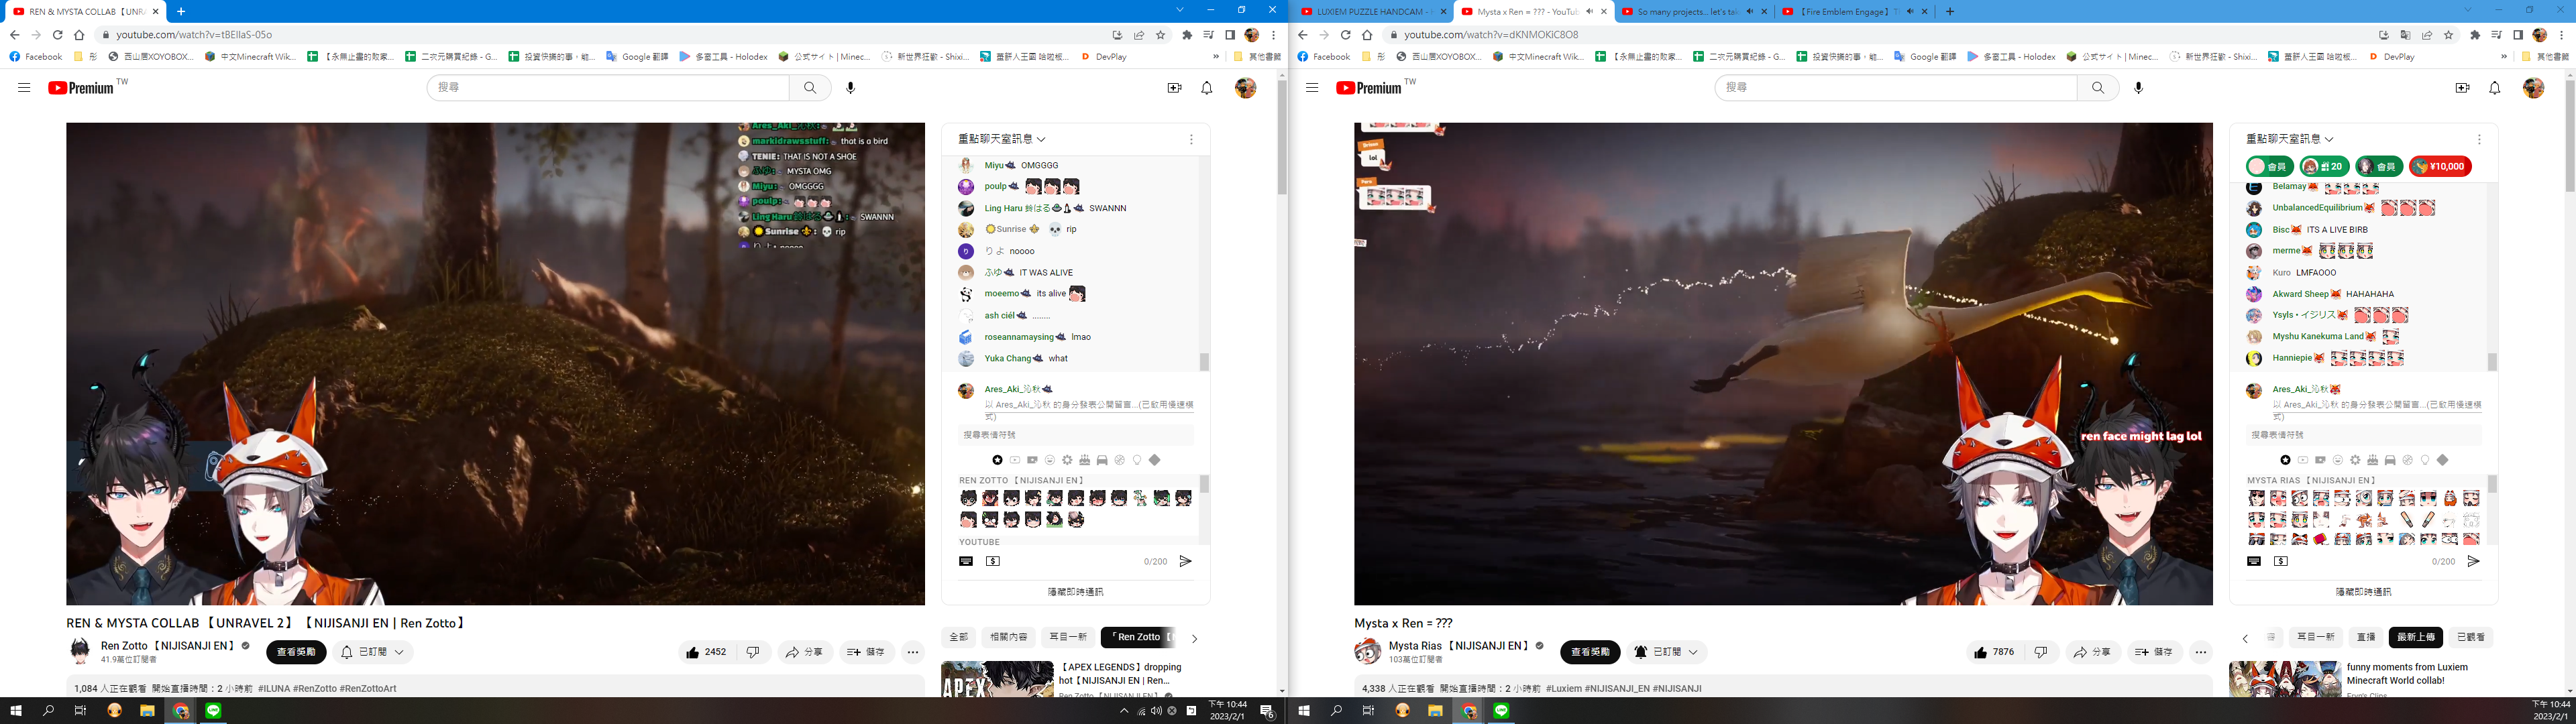Show hidden system tray icons
Image resolution: width=2576 pixels, height=724 pixels.
point(1124,711)
